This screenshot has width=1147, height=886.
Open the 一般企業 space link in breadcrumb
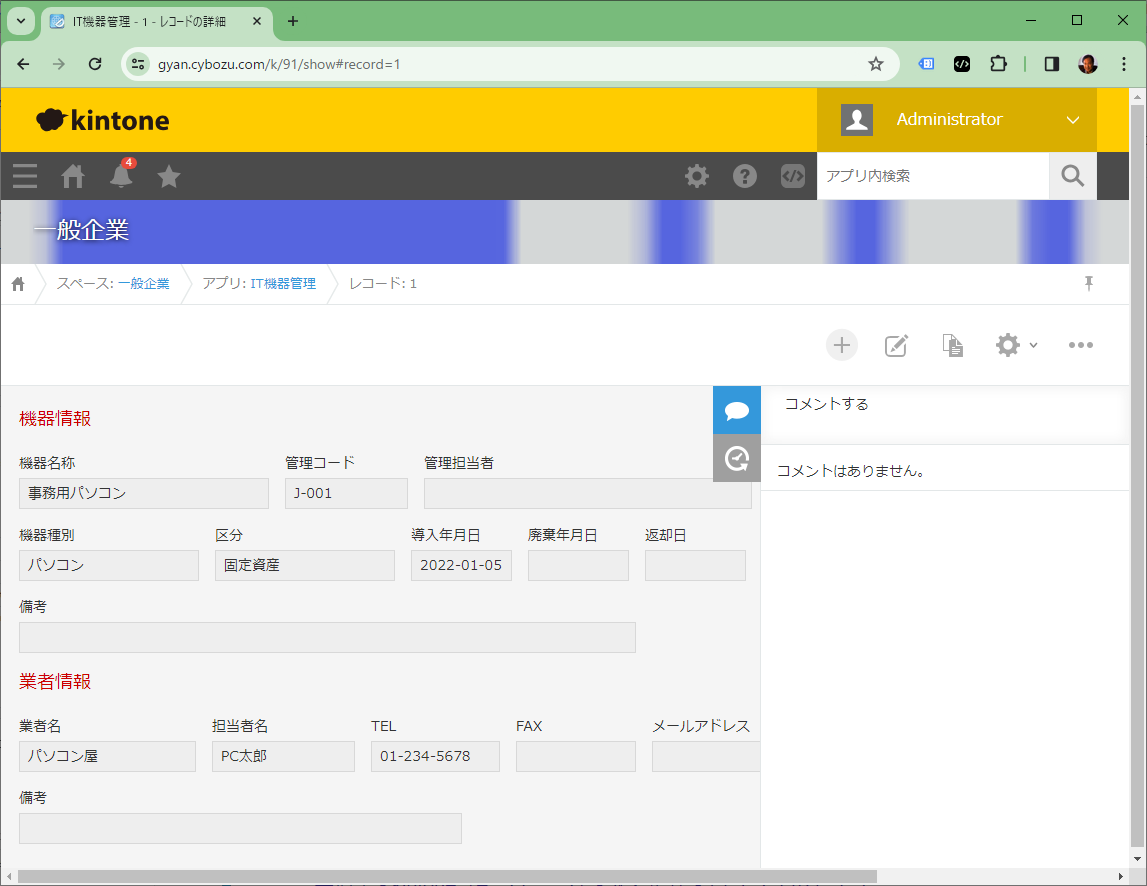143,284
